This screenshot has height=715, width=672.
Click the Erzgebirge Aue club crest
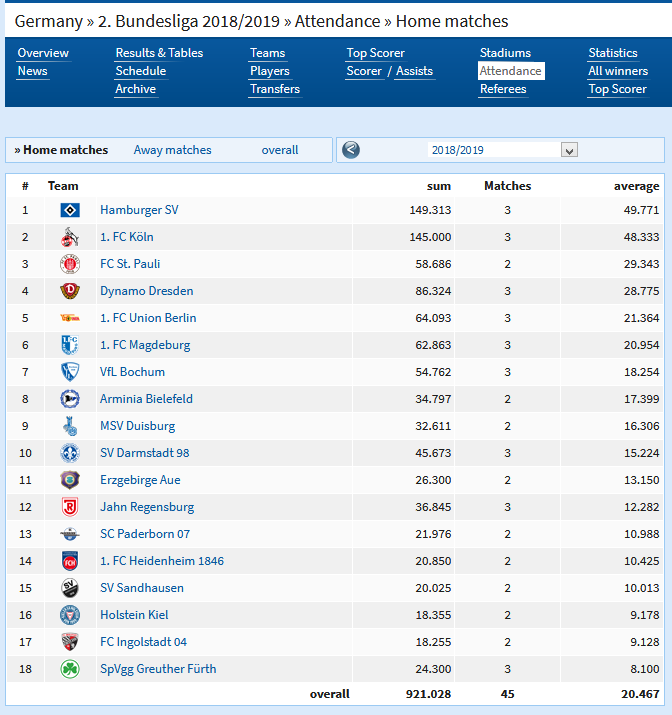70,480
